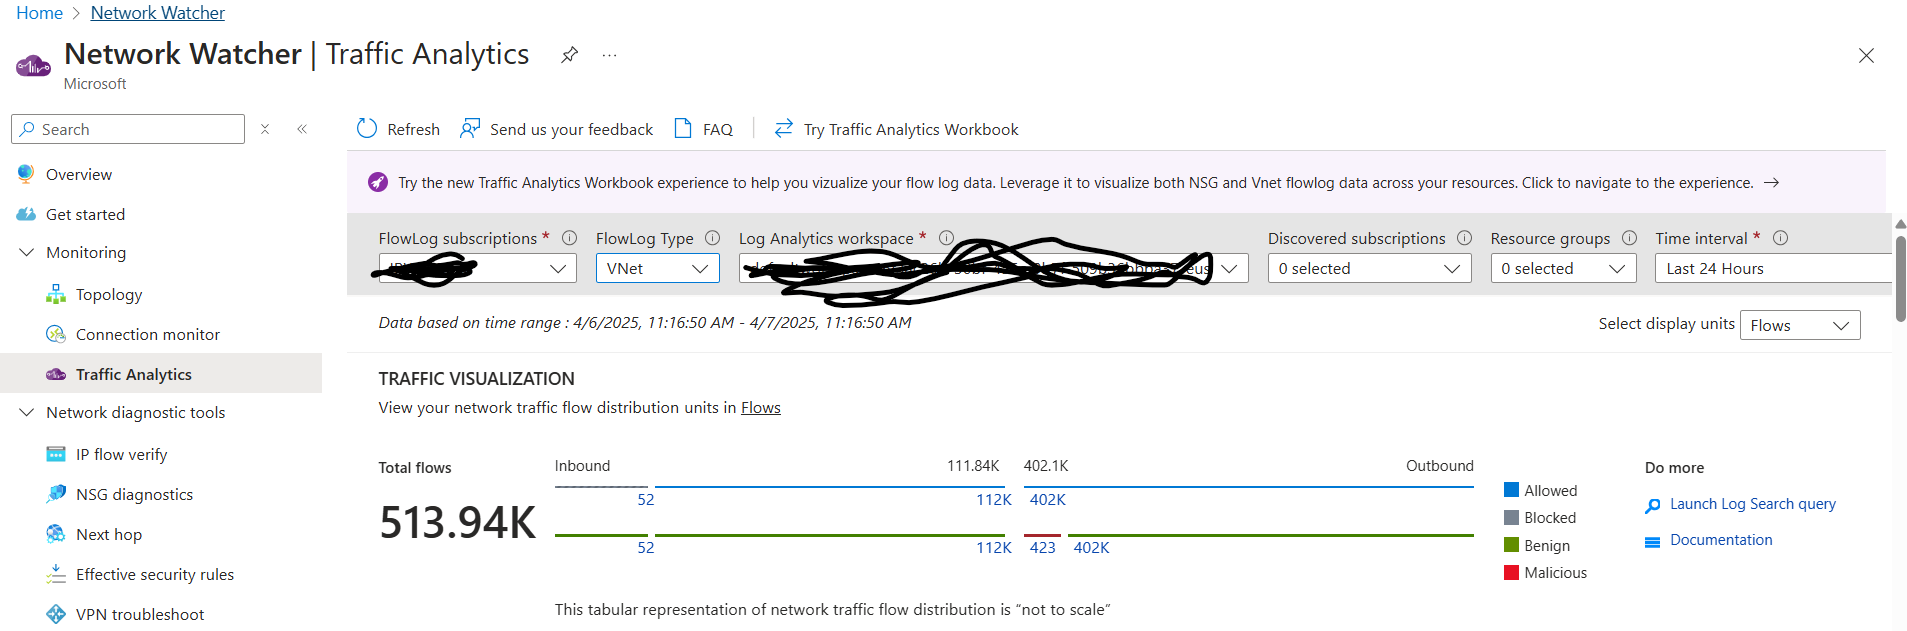Close the Traffic Analytics blade
Screen dimensions: 1907x631
coord(1866,55)
